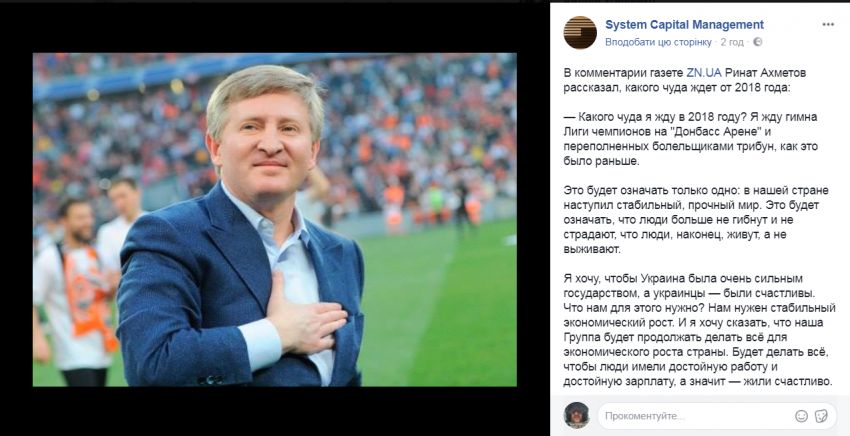
Task: Open the System Capital Management page name
Action: [684, 24]
